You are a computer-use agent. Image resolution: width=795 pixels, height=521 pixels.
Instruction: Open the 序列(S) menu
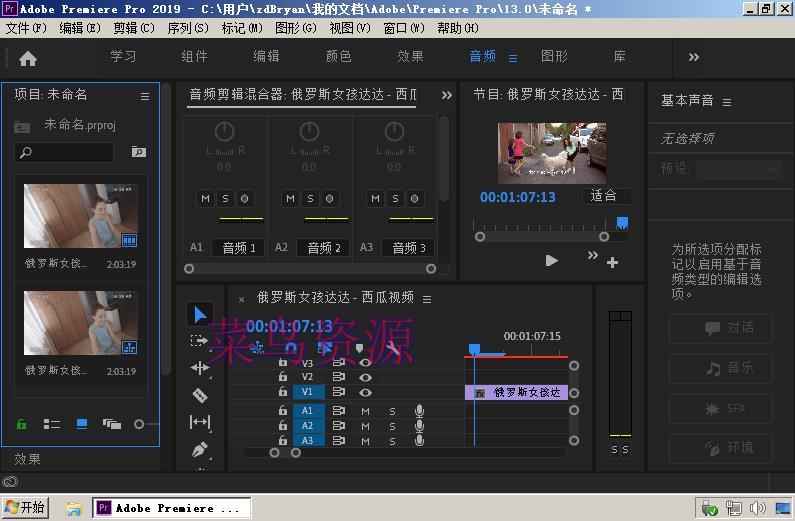point(188,28)
